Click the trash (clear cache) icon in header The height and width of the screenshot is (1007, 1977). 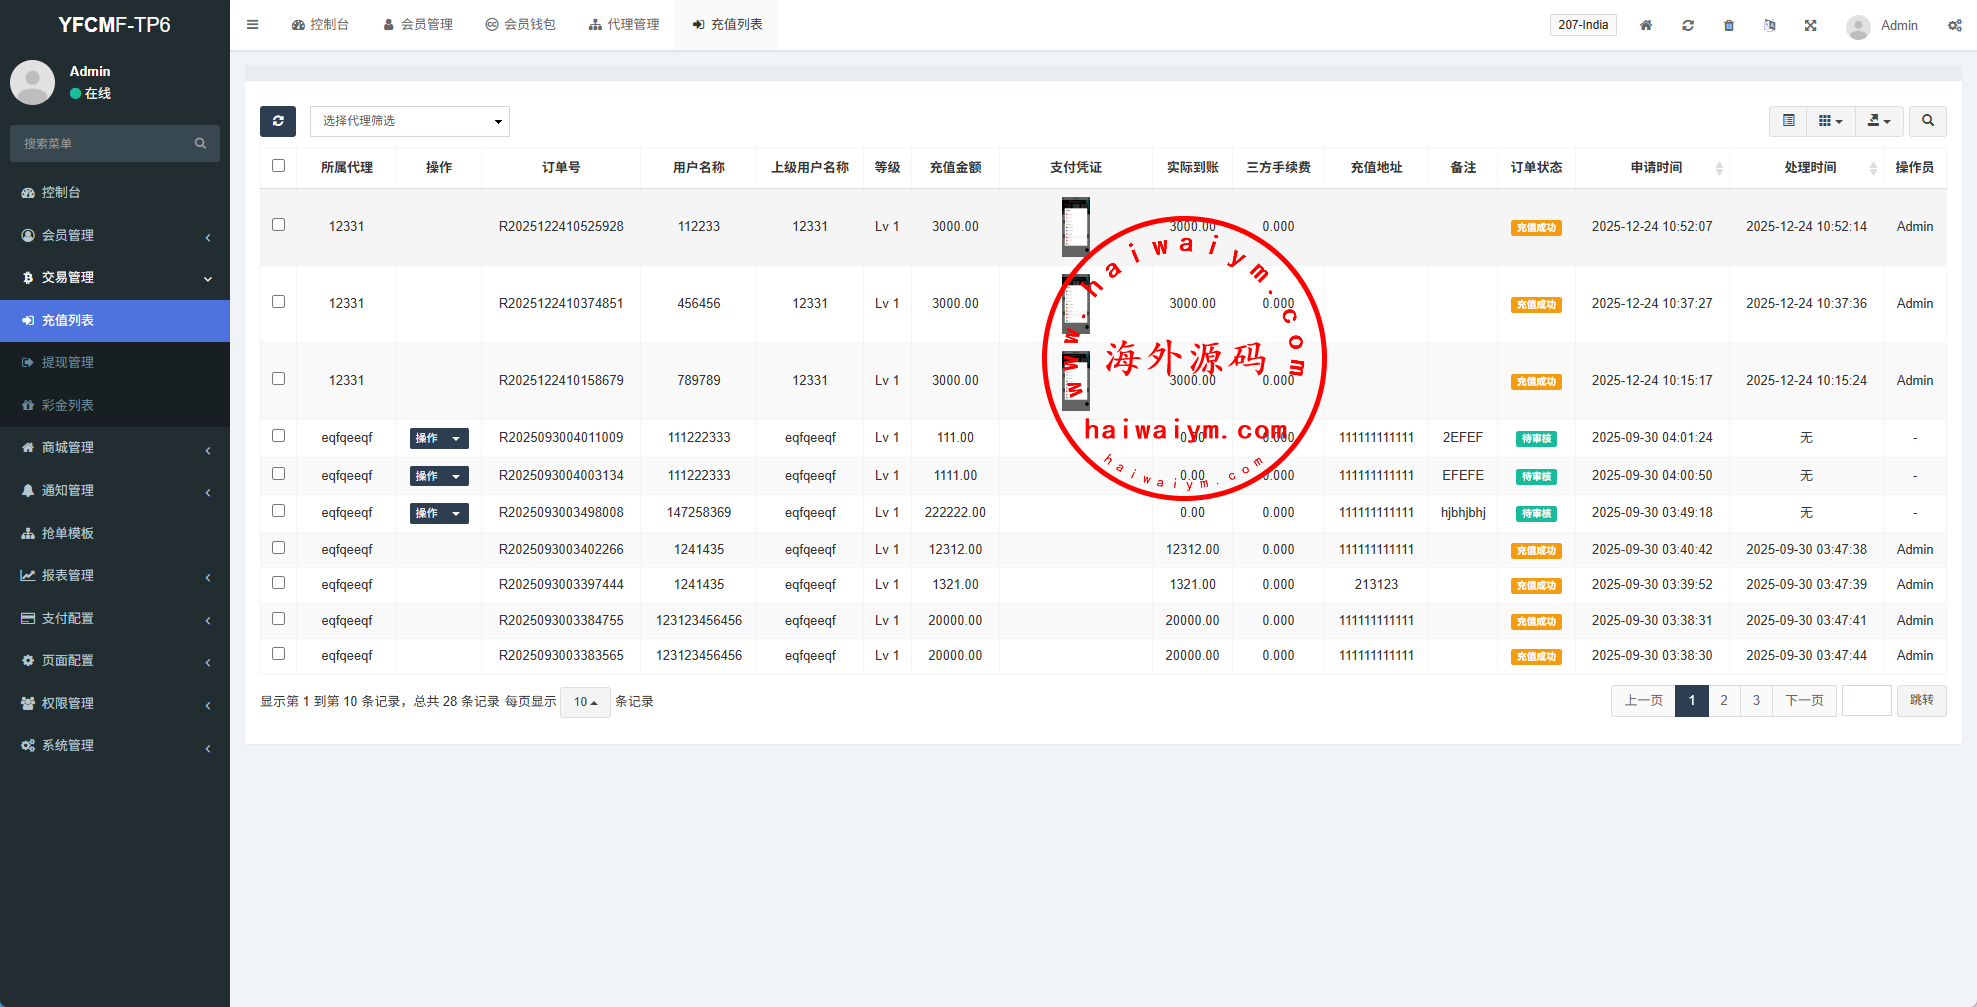[1728, 25]
